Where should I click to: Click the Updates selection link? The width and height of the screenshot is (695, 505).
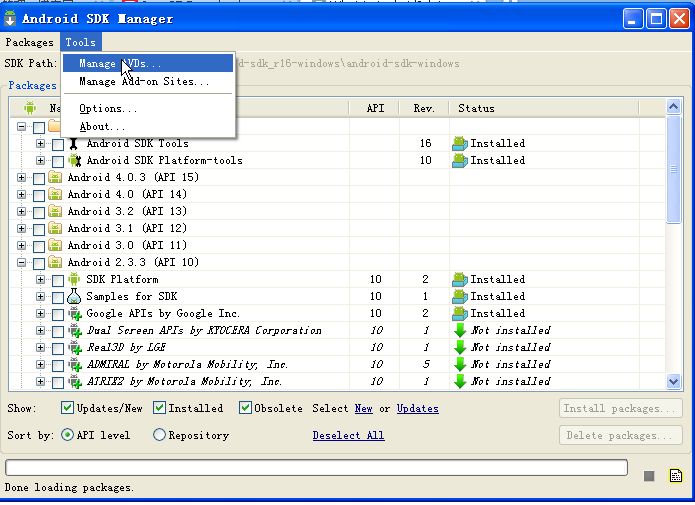click(x=418, y=408)
